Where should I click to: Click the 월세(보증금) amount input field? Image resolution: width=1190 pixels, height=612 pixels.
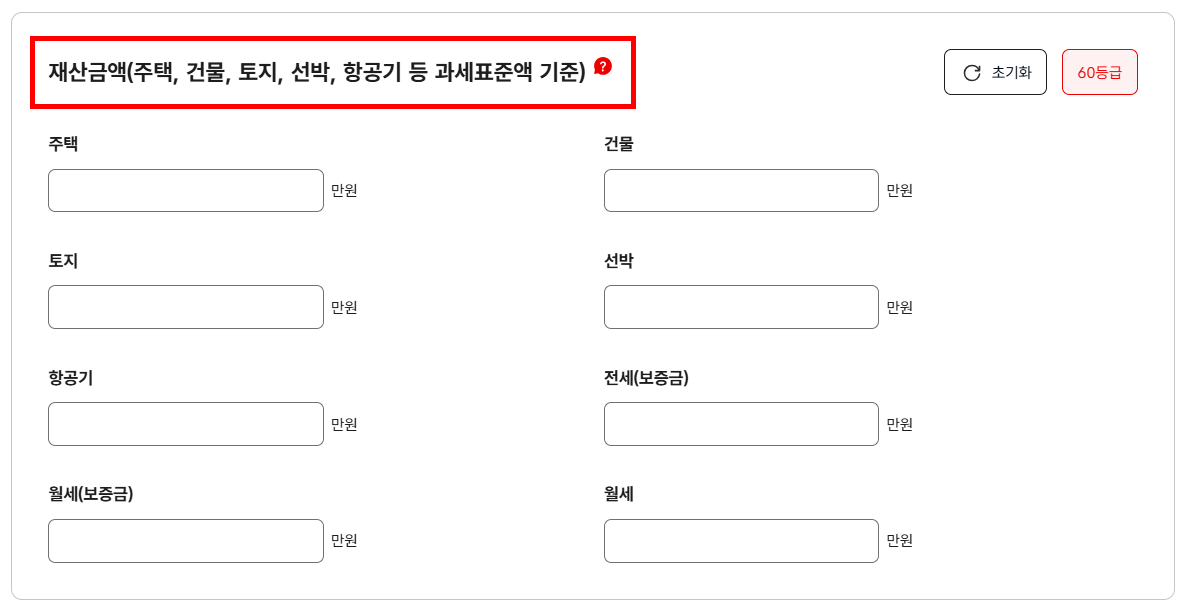[x=185, y=540]
